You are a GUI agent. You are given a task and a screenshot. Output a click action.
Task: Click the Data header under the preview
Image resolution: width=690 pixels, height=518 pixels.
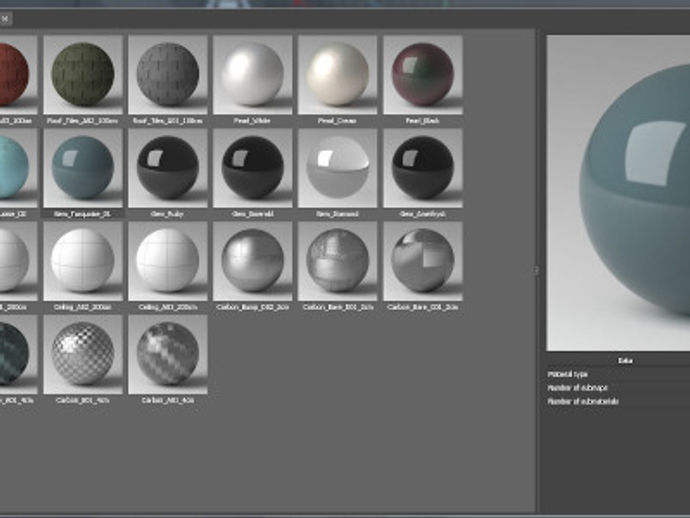coord(625,360)
